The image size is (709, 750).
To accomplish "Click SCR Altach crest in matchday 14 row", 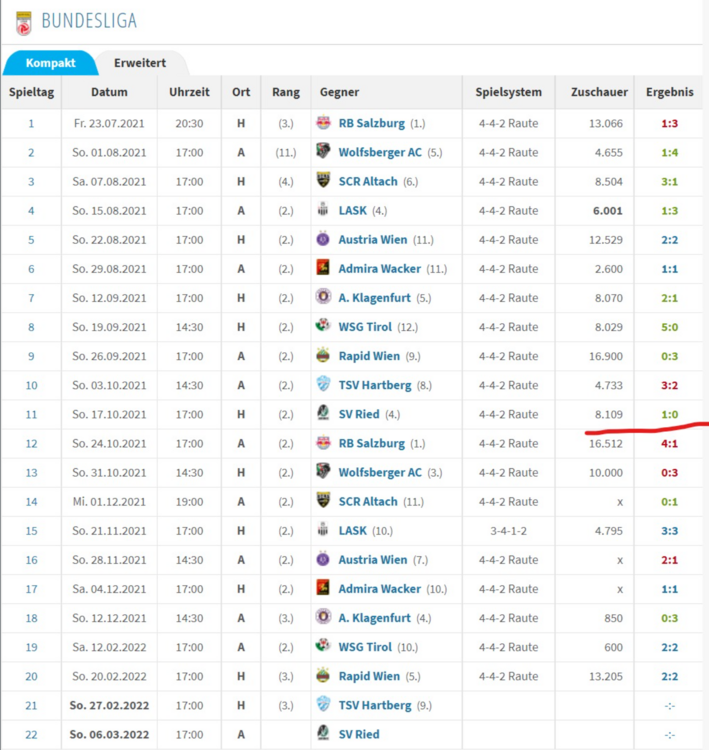I will (x=323, y=501).
